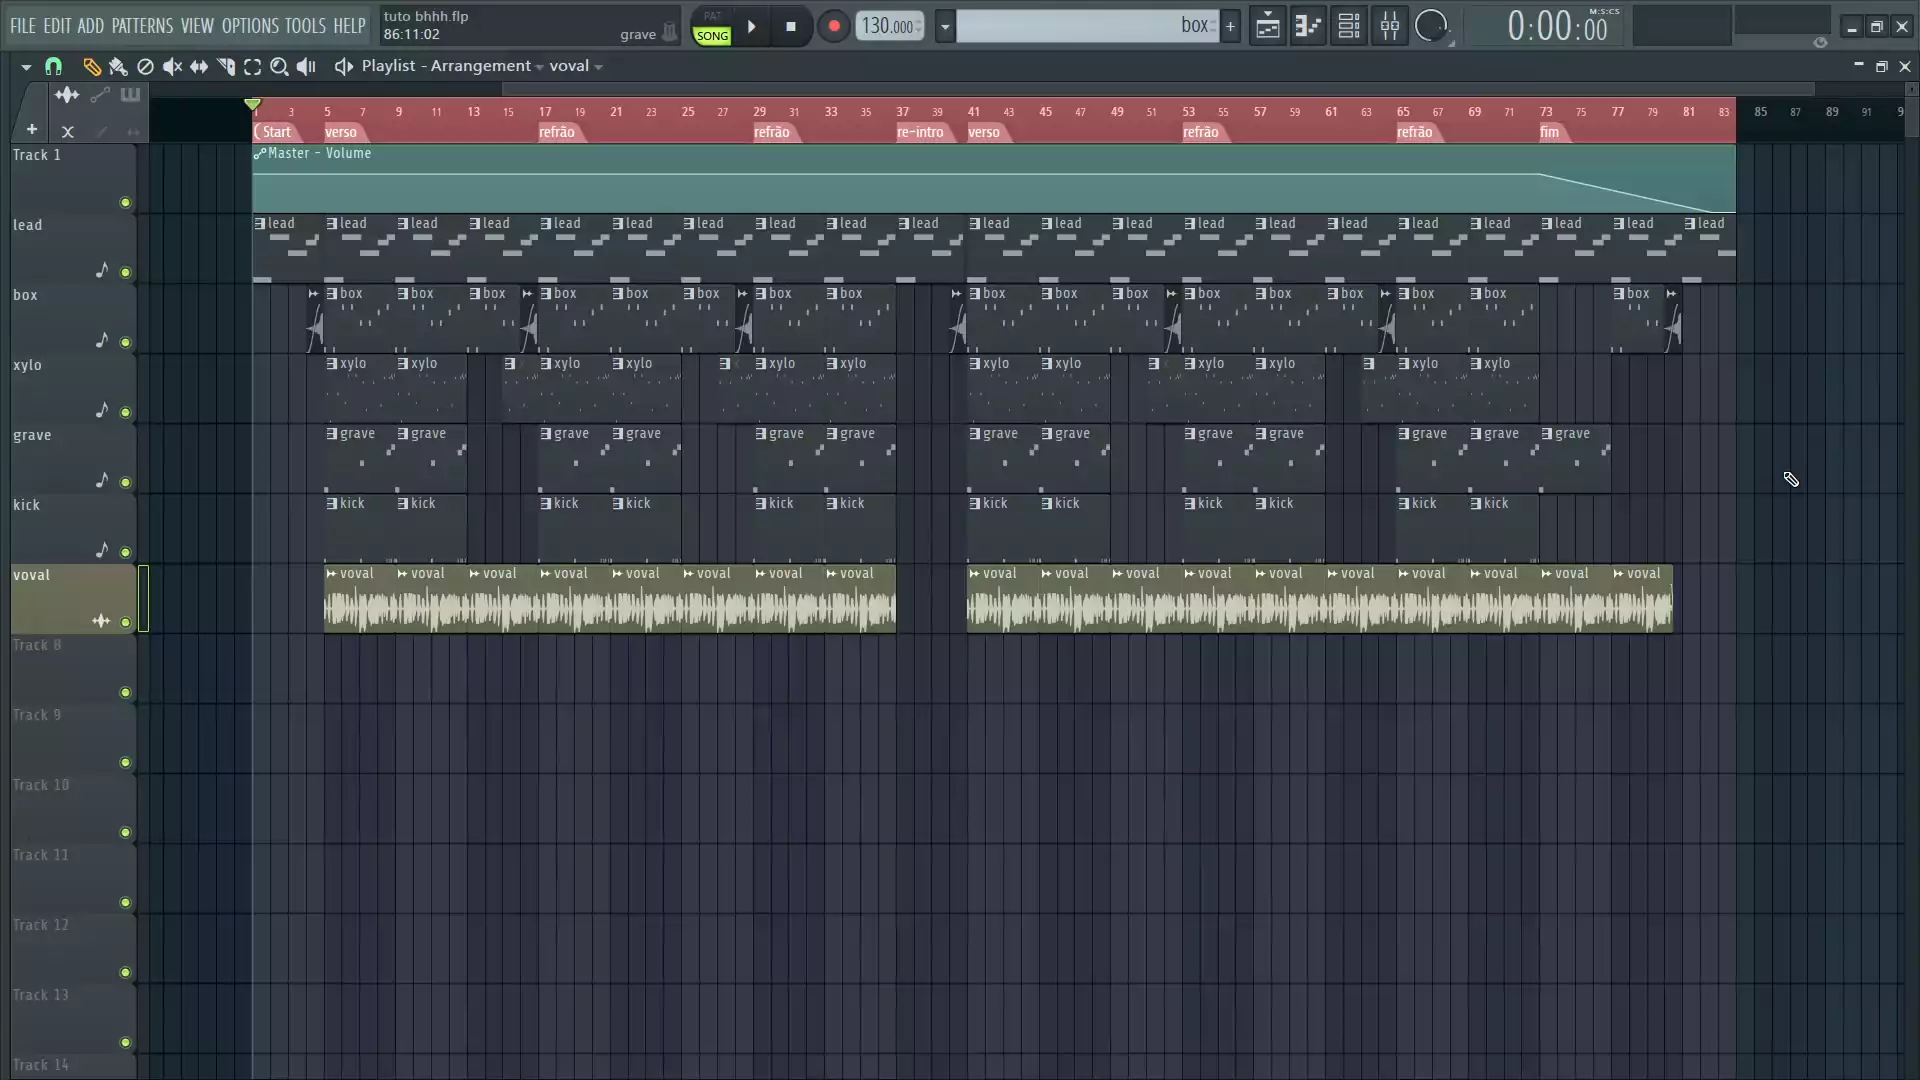Image resolution: width=1920 pixels, height=1080 pixels.
Task: Mute the grave track green dot
Action: point(125,482)
